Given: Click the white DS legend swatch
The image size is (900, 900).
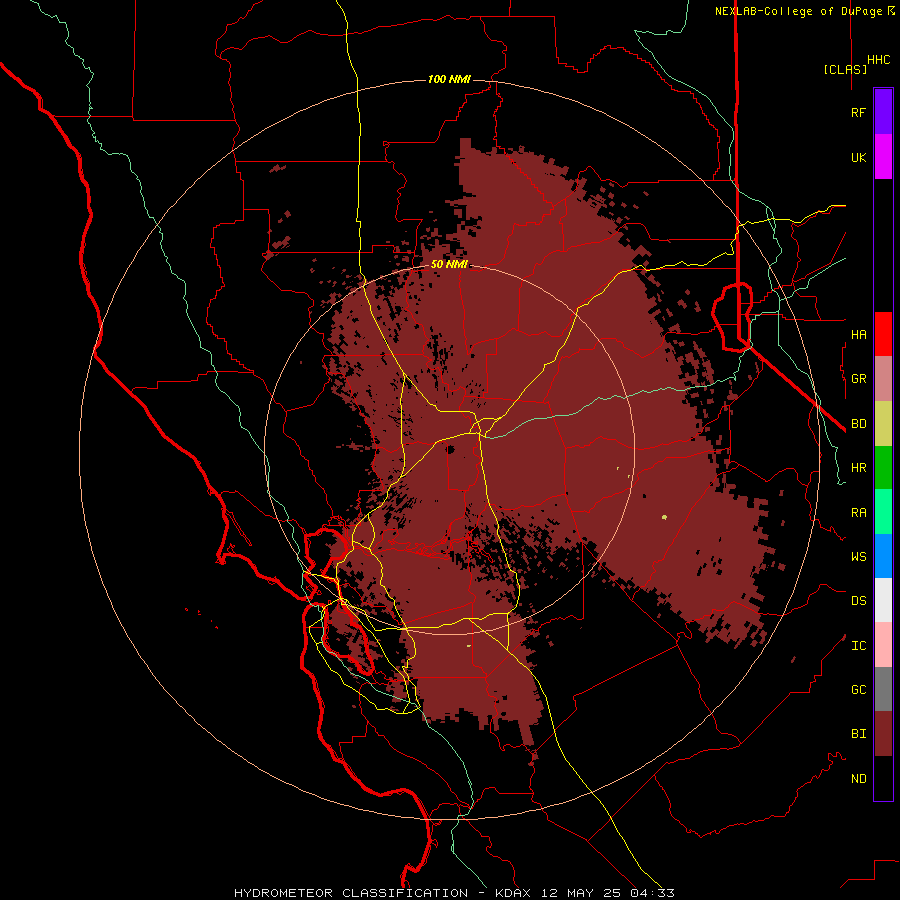Looking at the screenshot, I should click(883, 600).
